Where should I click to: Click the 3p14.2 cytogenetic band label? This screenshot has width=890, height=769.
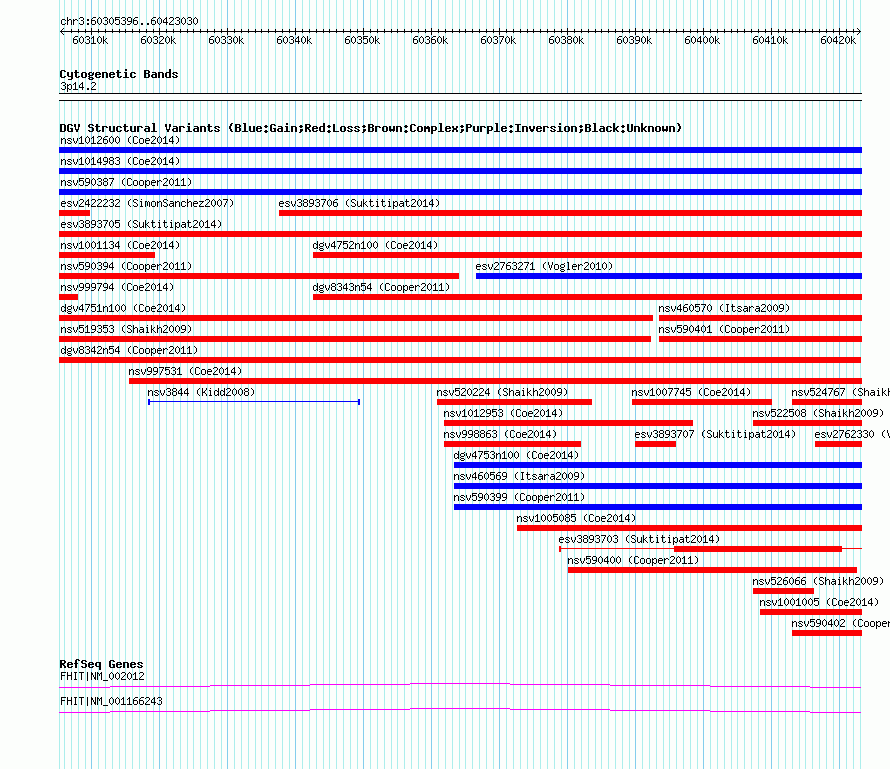(x=78, y=87)
